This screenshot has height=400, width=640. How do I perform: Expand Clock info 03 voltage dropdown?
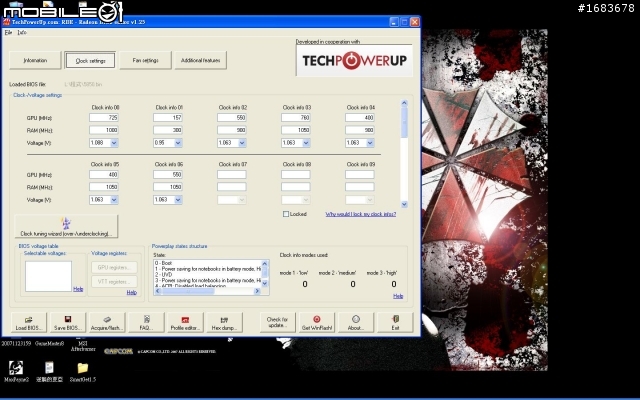pyautogui.click(x=306, y=143)
